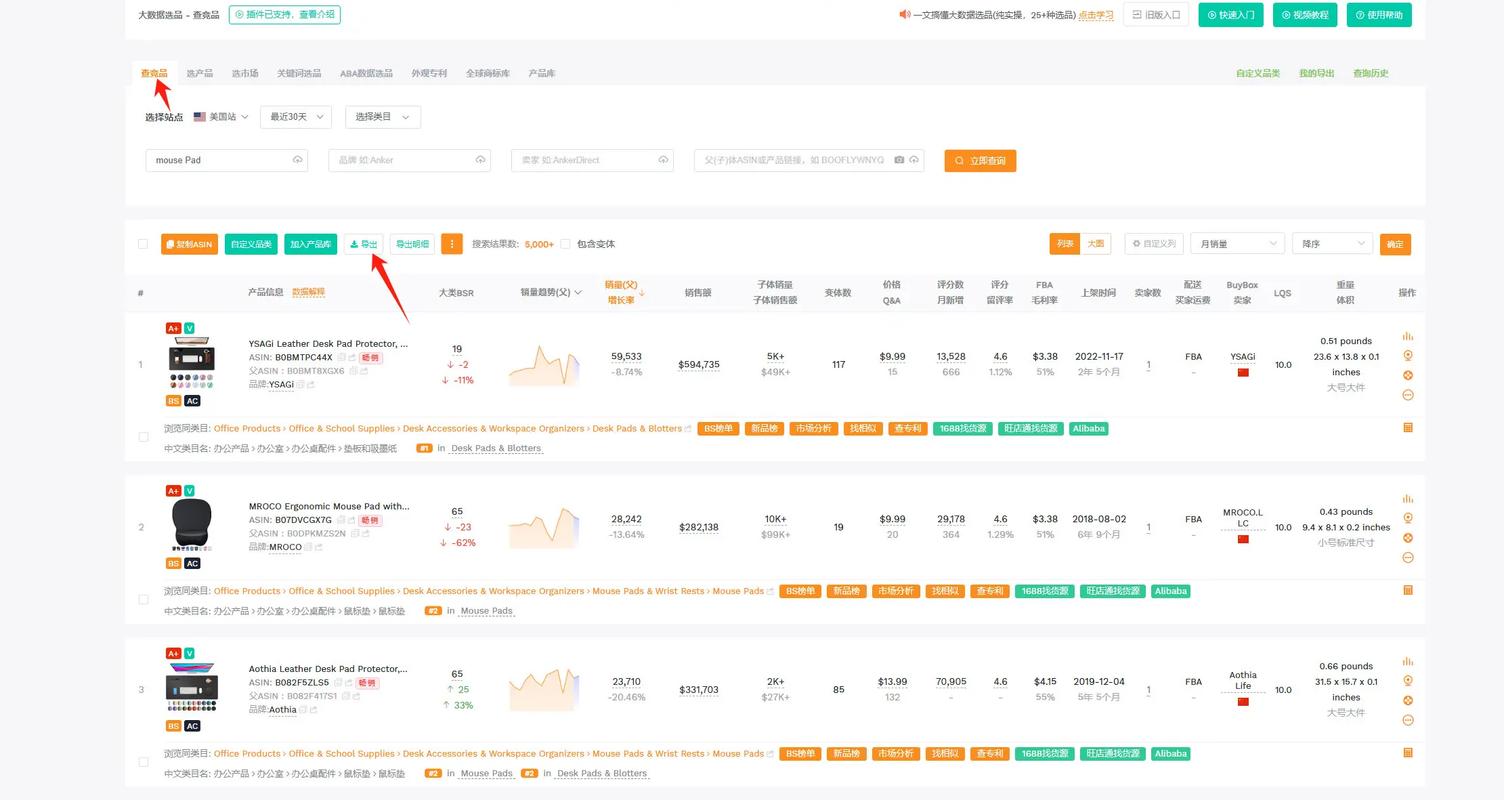Image resolution: width=1504 pixels, height=800 pixels.
Task: Click the AC badge on Aothia product
Action: (x=192, y=726)
